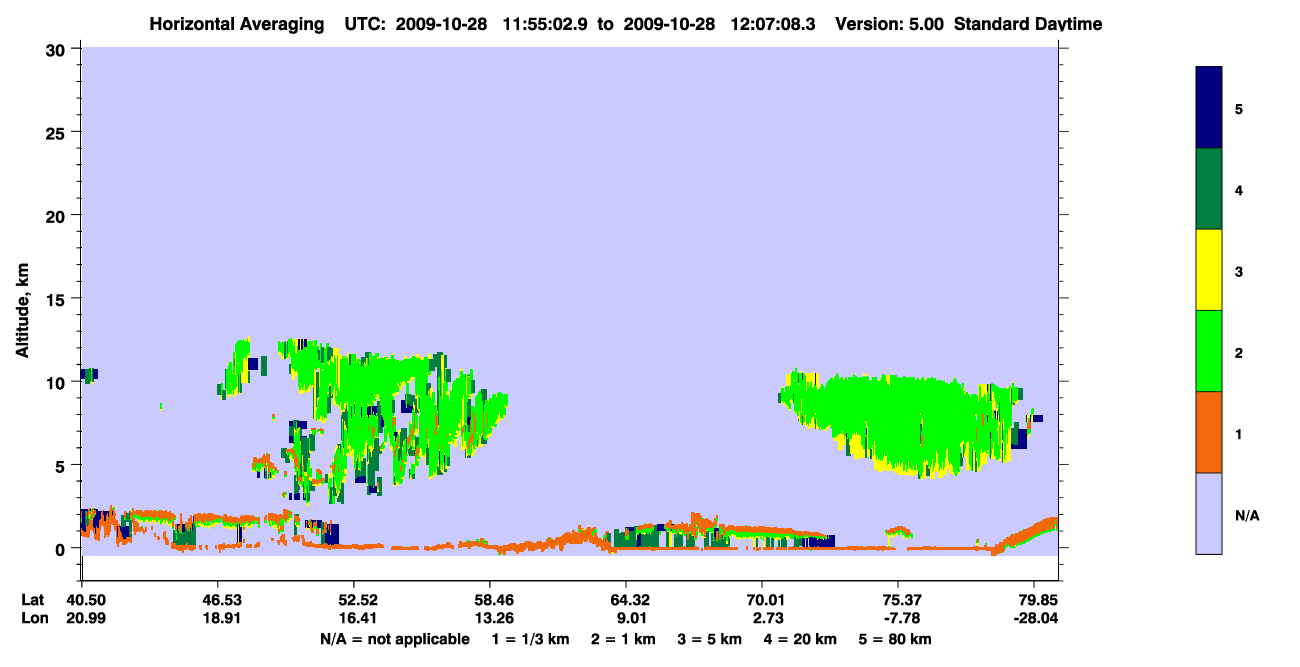Click the color bar label '5'
Screen dimensions: 1300x667
1239,109
